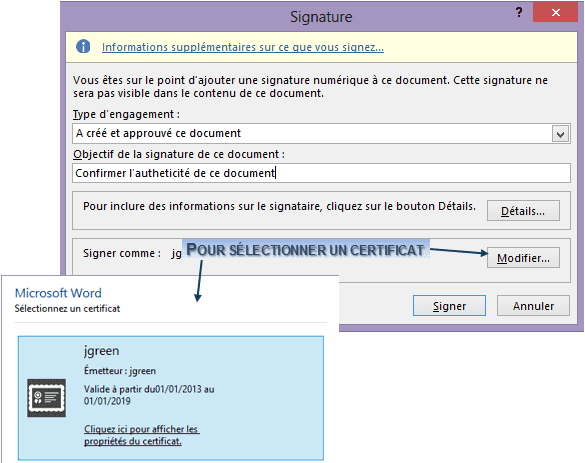
Task: Click the Modifier... button
Action: (523, 258)
